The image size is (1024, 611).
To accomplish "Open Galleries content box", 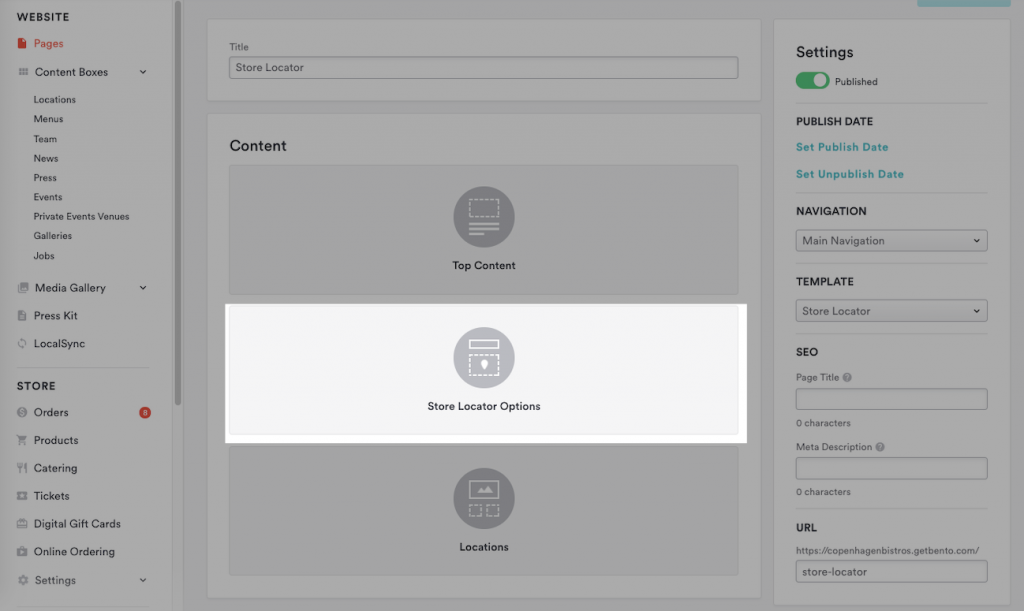I will tap(53, 236).
